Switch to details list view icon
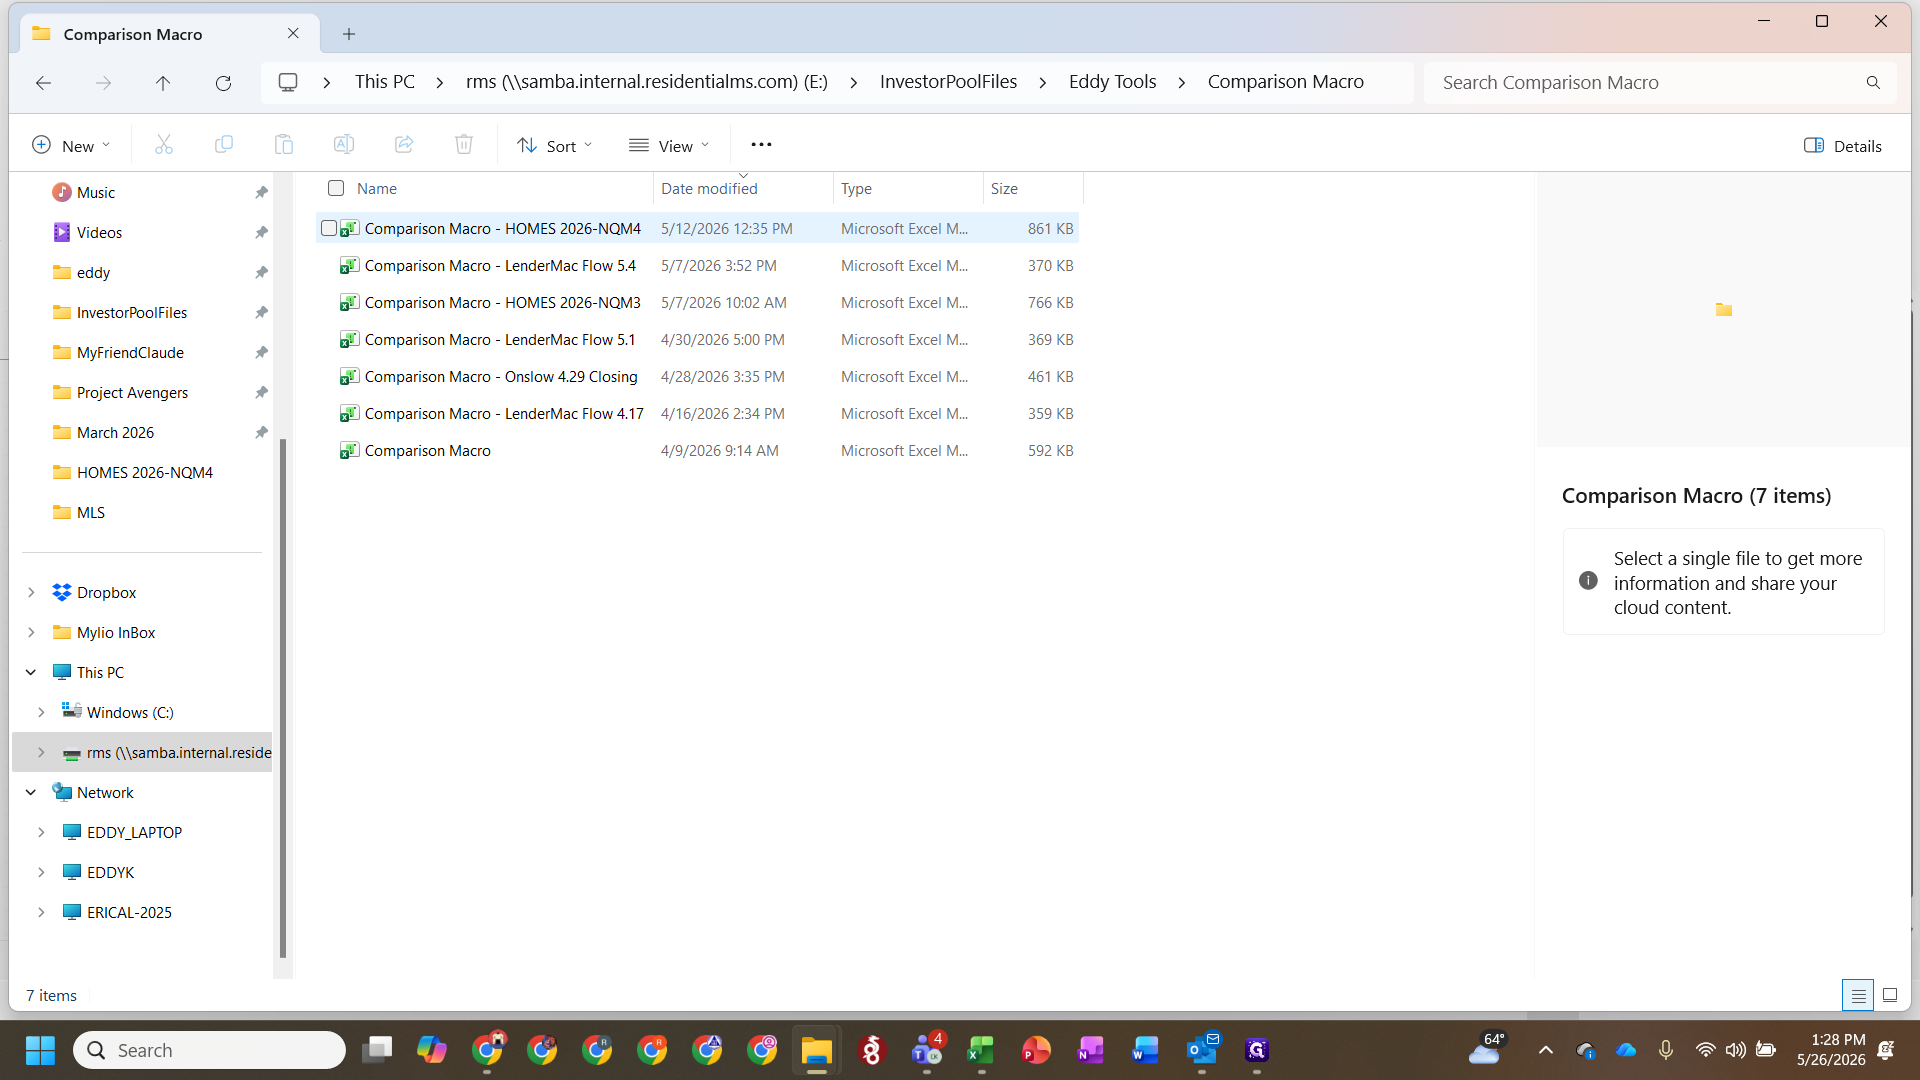This screenshot has width=1920, height=1080. coord(1858,996)
